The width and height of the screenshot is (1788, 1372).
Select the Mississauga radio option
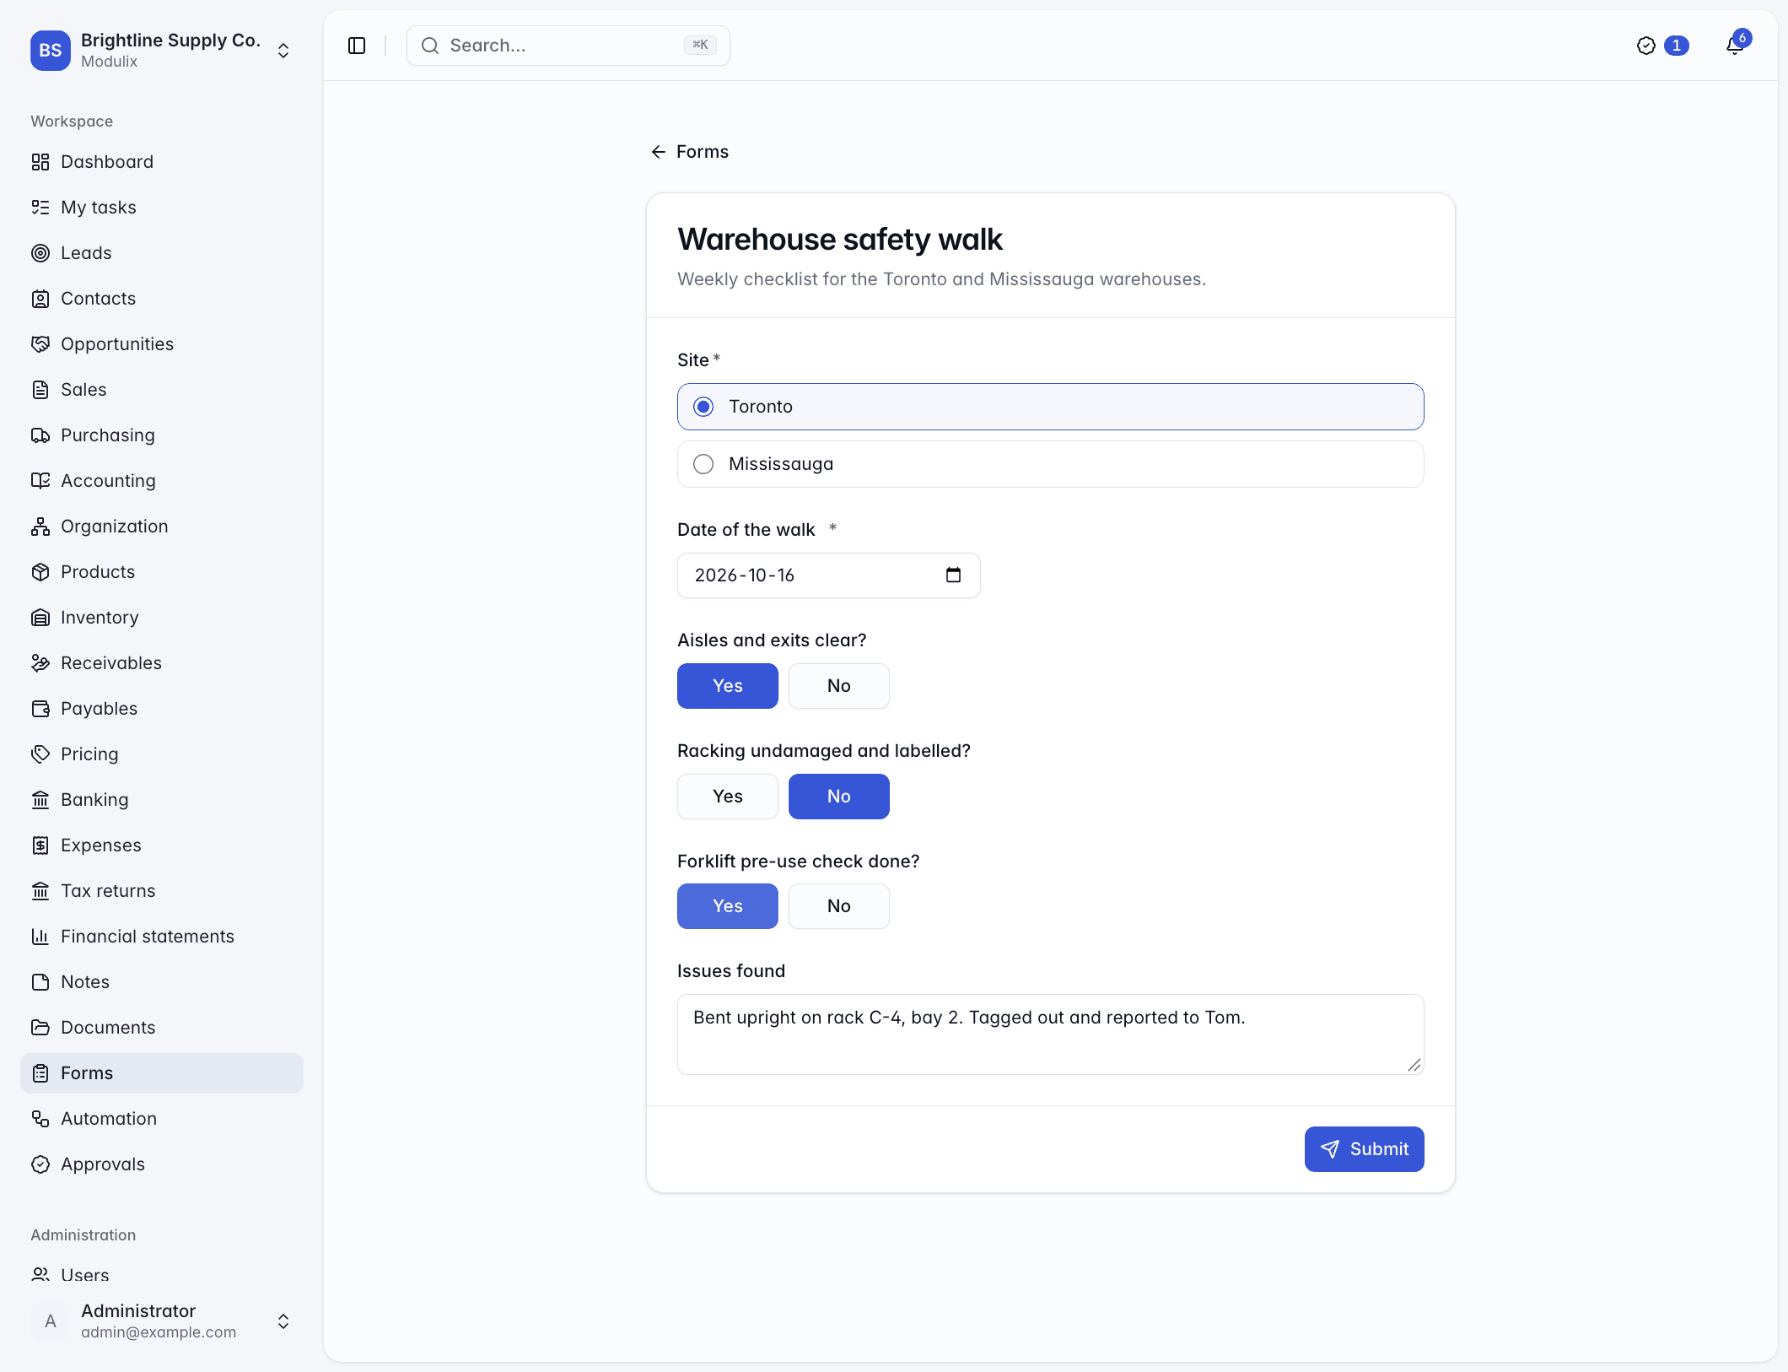[1050, 464]
